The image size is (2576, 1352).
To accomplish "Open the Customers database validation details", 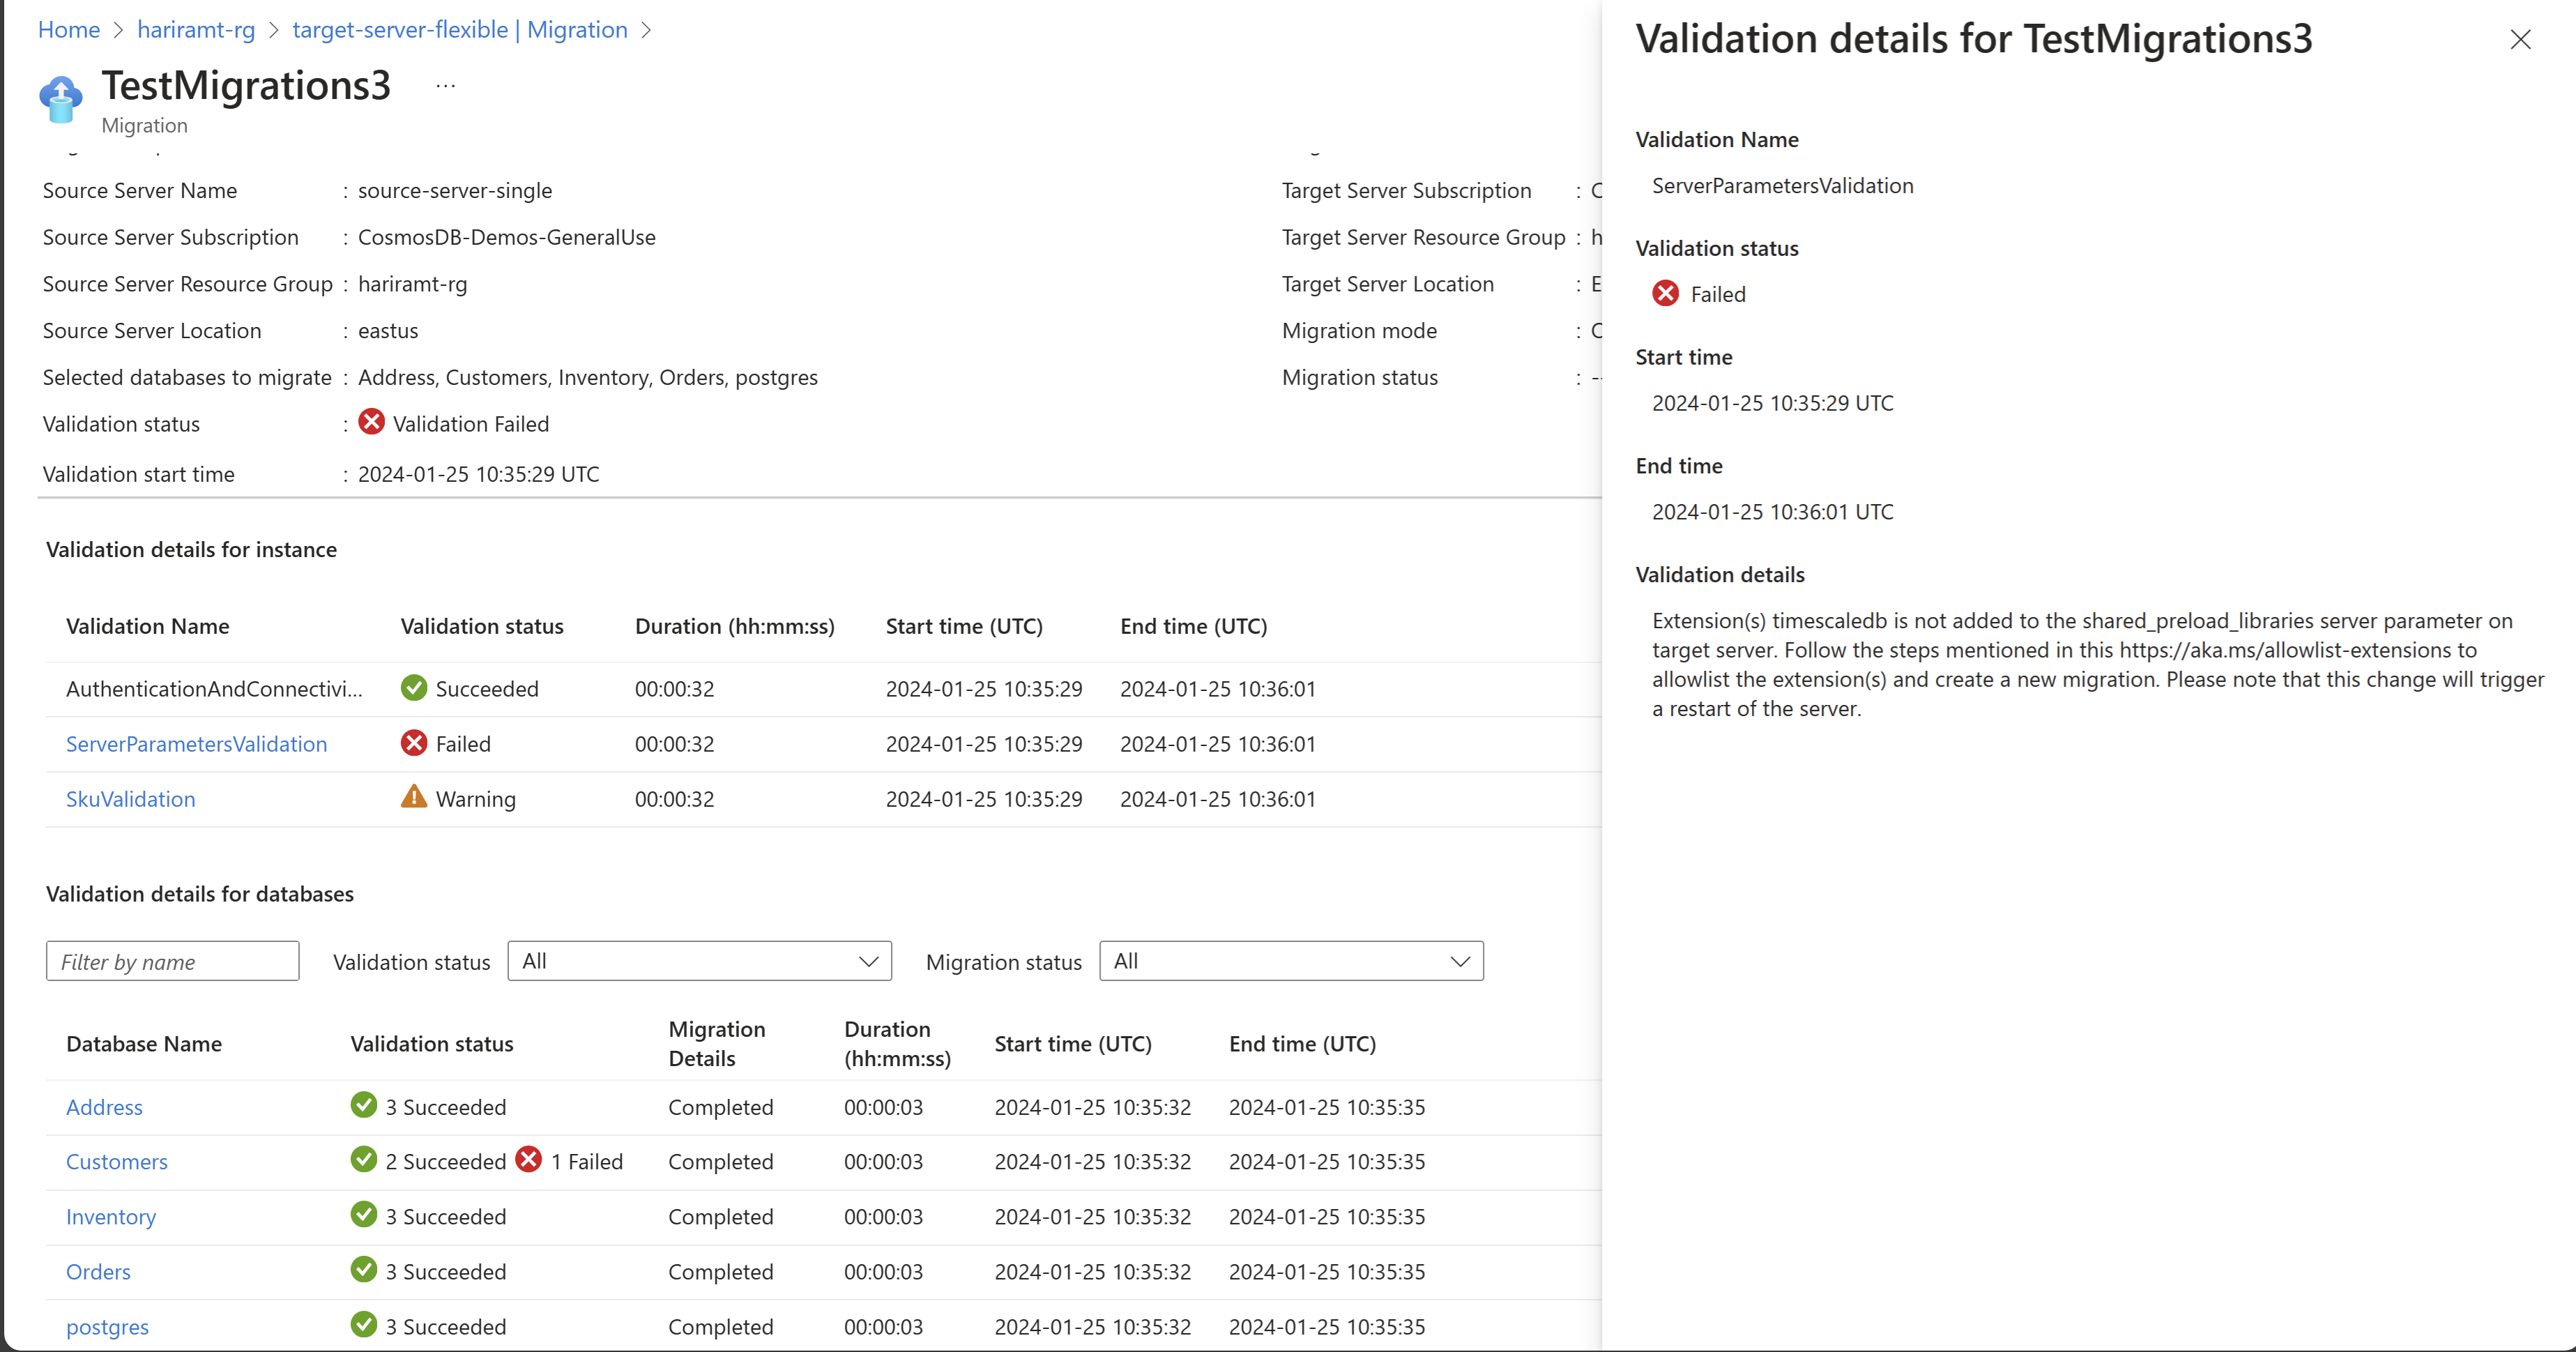I will pos(116,1162).
